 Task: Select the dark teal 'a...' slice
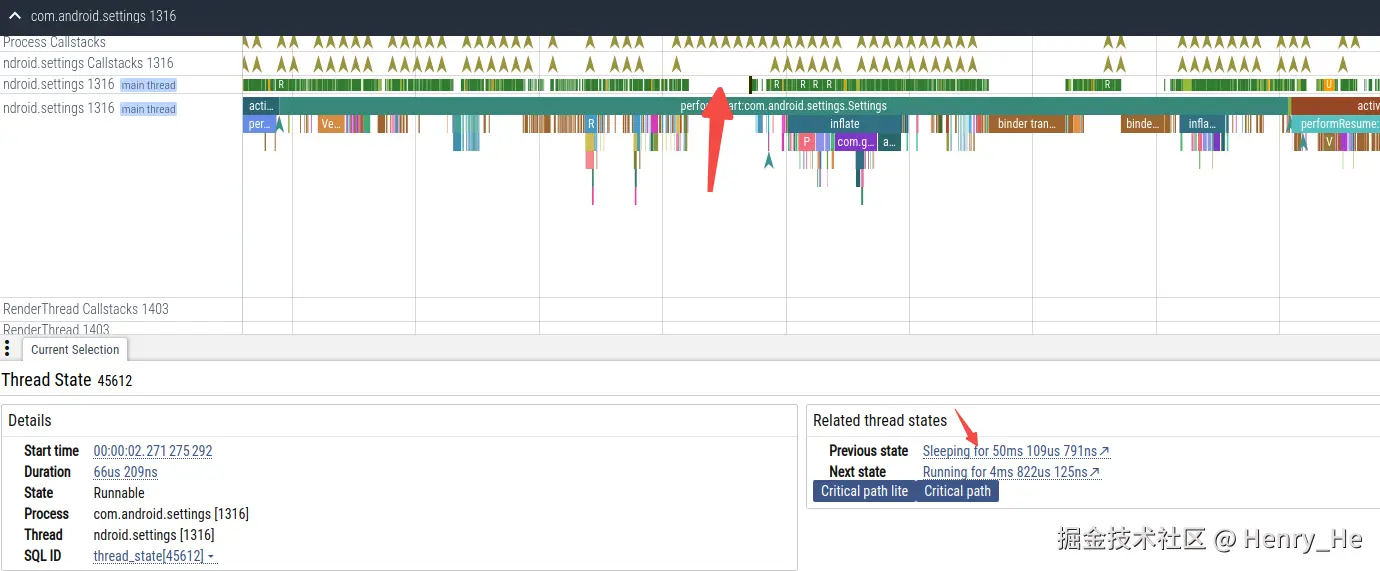pyautogui.click(x=889, y=142)
